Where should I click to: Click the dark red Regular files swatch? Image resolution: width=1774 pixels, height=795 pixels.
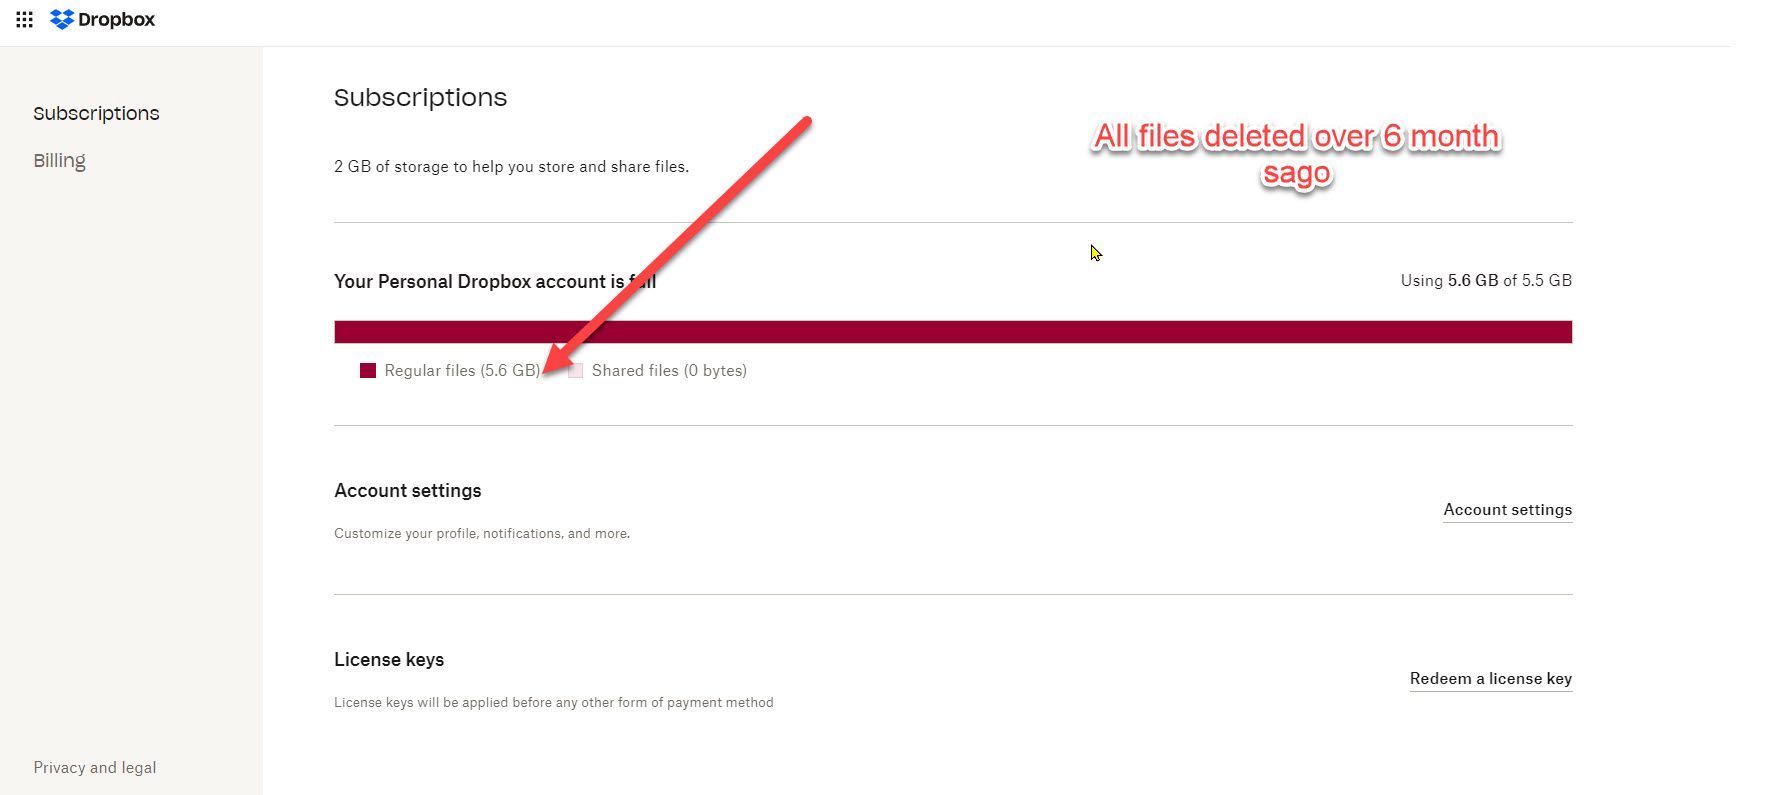pyautogui.click(x=368, y=371)
